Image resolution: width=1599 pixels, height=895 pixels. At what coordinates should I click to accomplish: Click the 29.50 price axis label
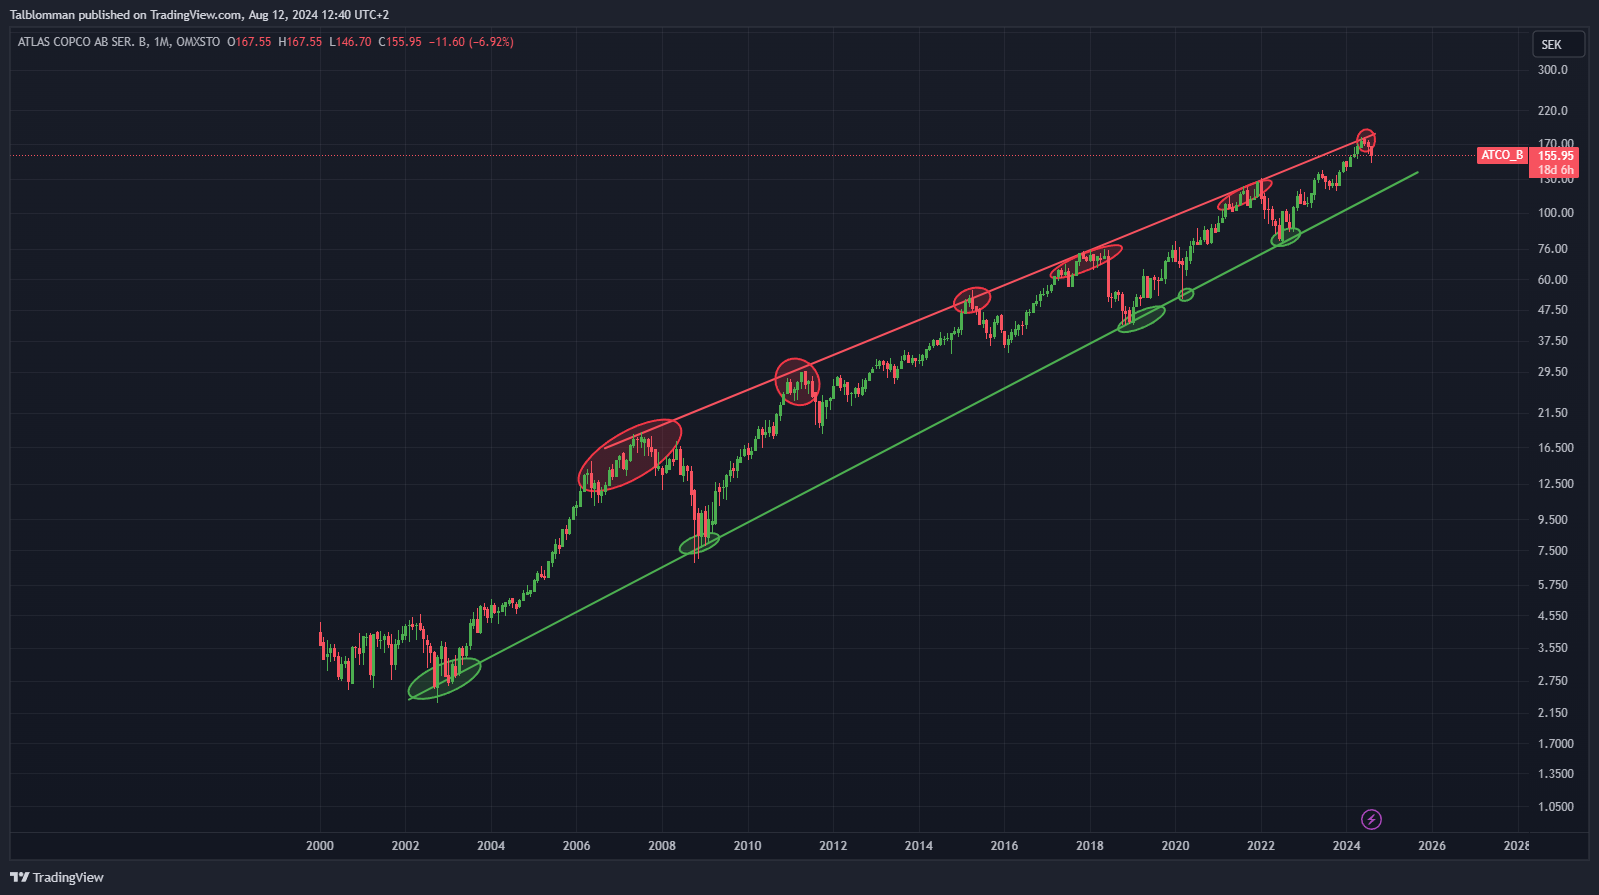pos(1553,372)
